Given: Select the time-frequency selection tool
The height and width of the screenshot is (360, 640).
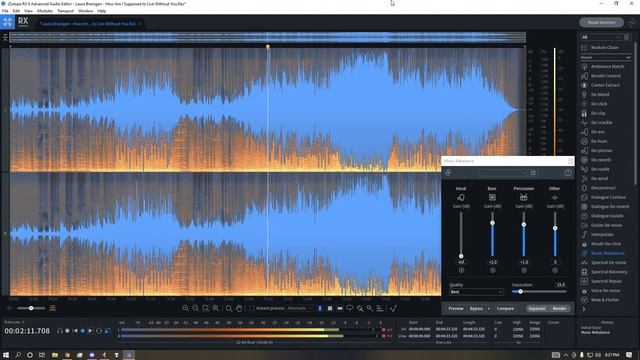Looking at the screenshot, I should (330, 308).
